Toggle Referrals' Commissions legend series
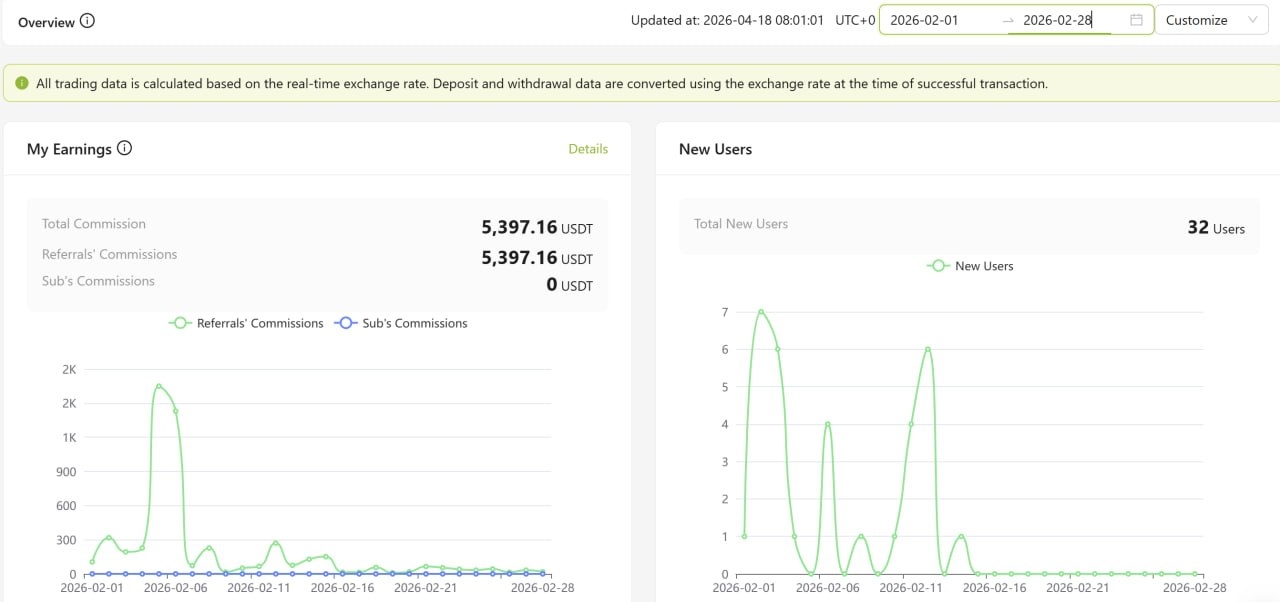Screen dimensions: 1280x602 point(247,323)
